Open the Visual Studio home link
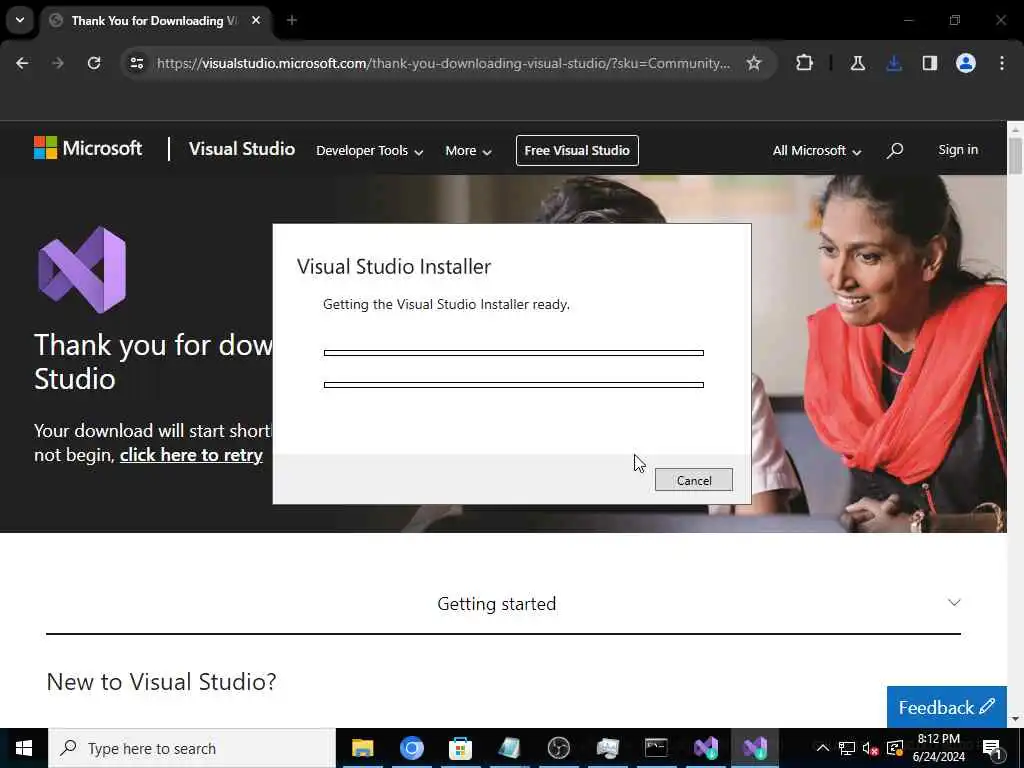Viewport: 1024px width, 768px height. click(242, 149)
